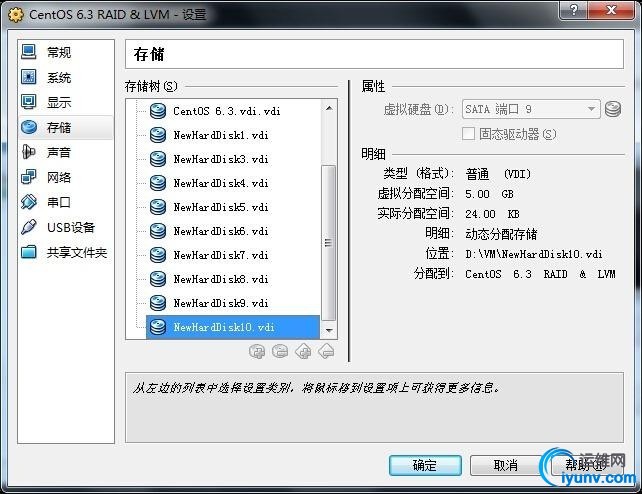Open the 网络 network settings category

point(66,177)
